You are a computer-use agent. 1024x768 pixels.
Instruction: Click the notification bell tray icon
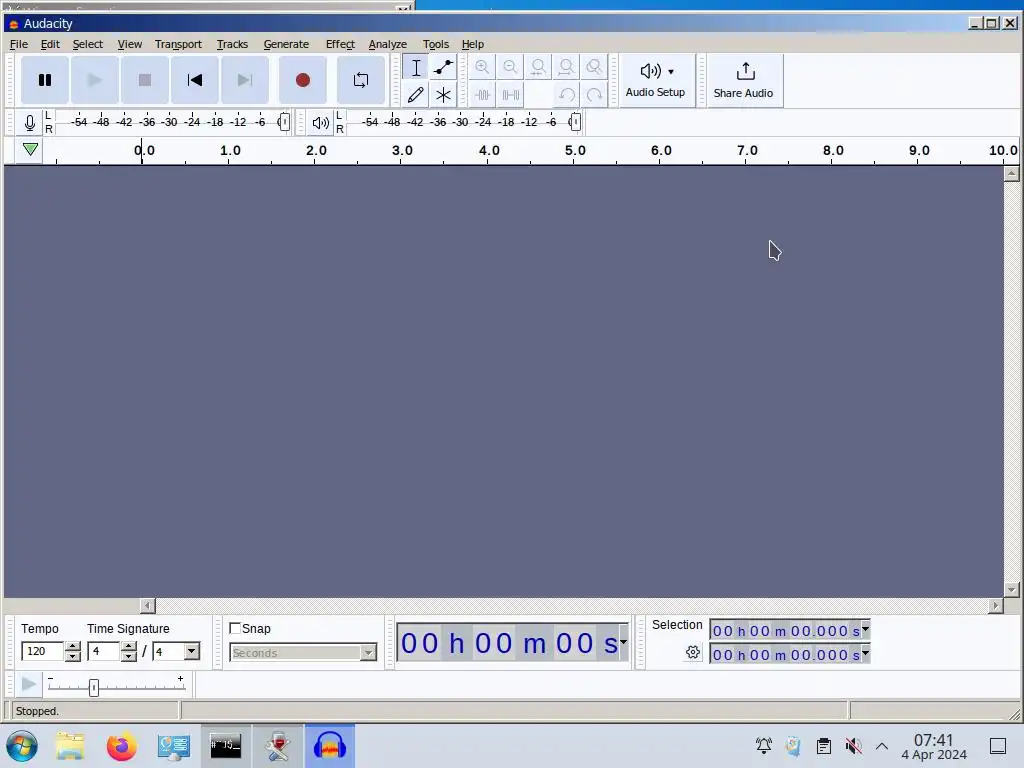[x=763, y=745]
